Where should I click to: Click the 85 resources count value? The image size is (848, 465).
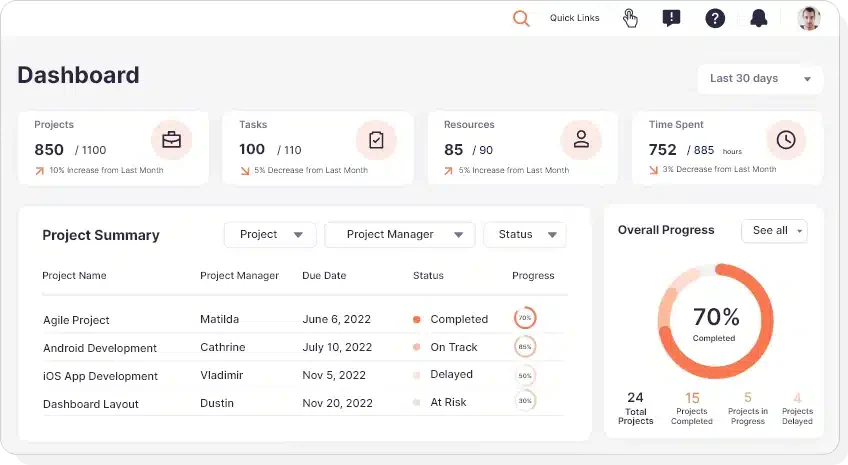(454, 150)
